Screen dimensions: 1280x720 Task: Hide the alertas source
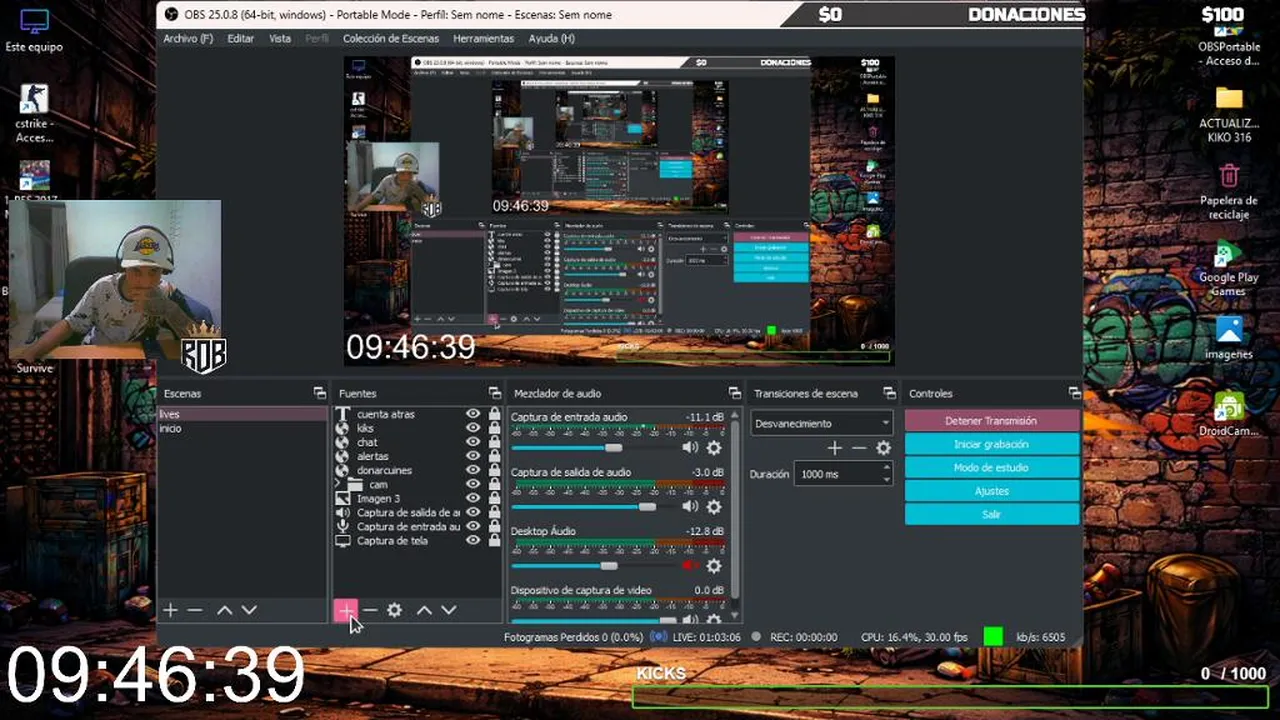(x=473, y=456)
